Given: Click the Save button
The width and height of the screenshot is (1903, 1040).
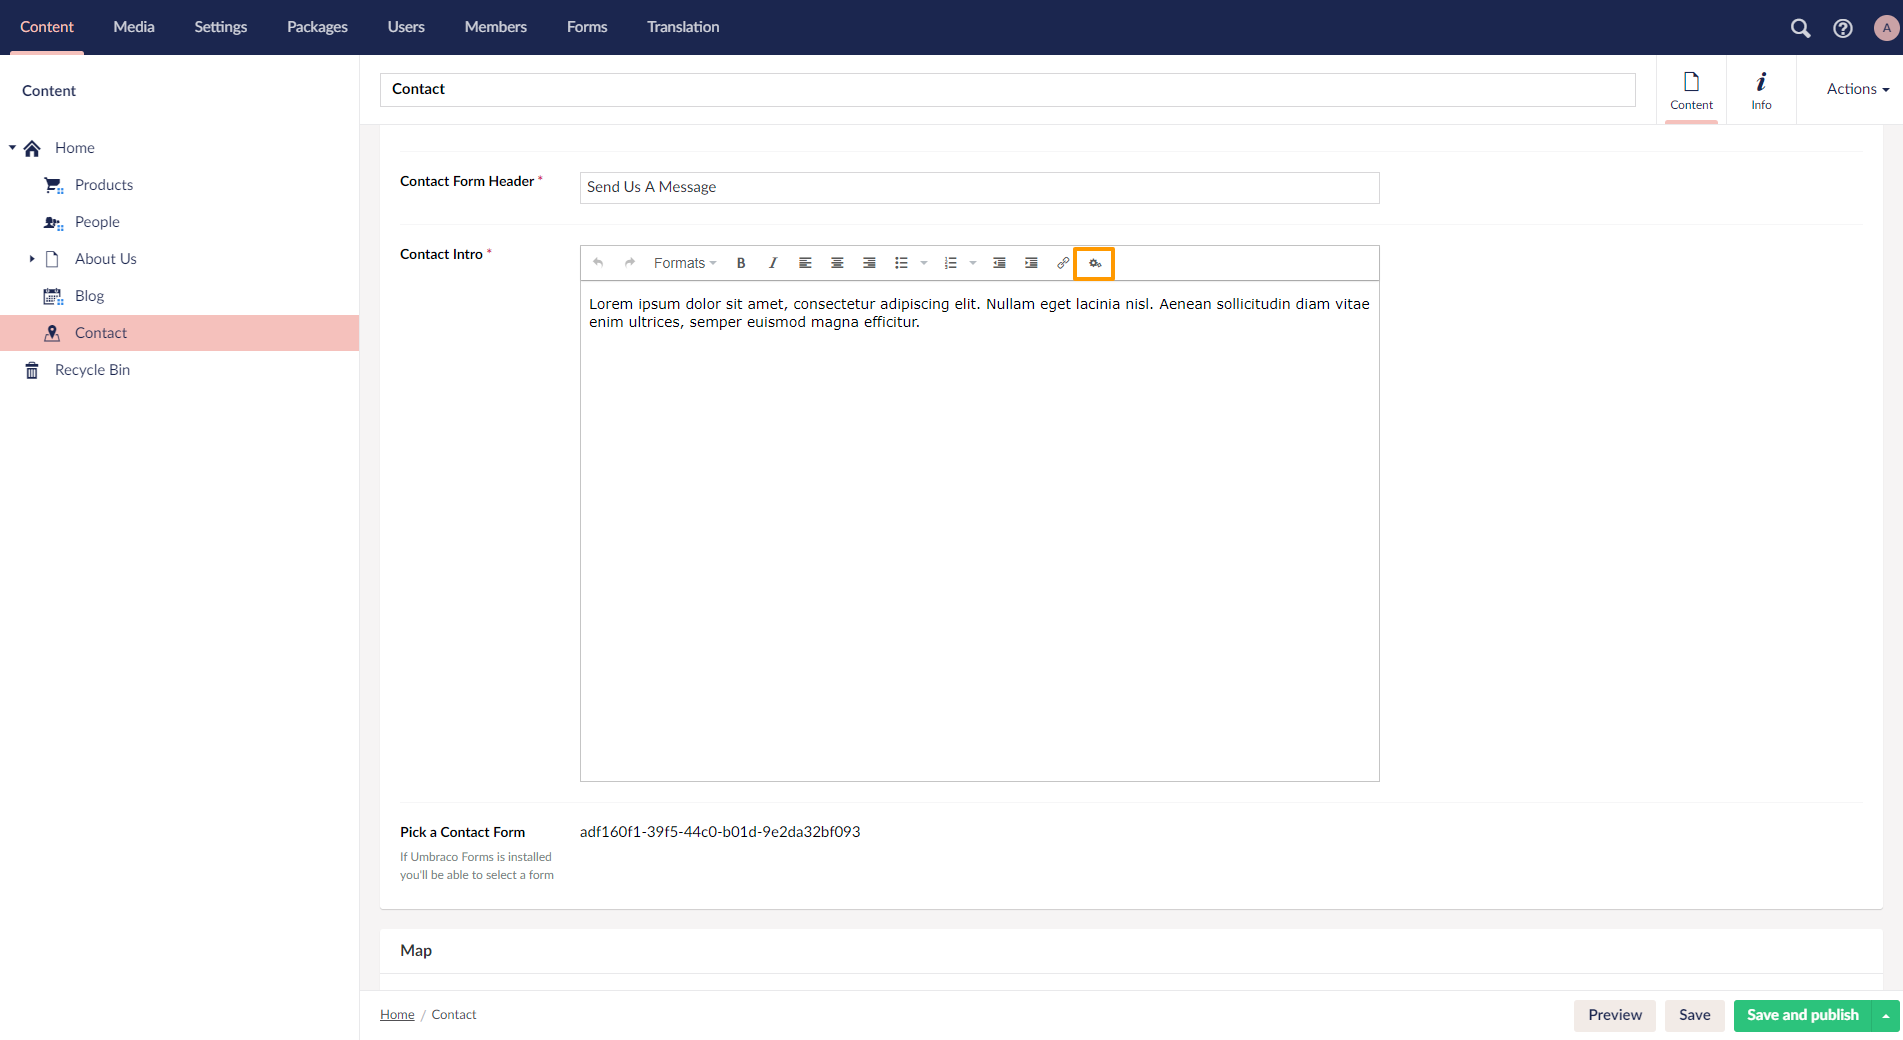Looking at the screenshot, I should (1695, 1015).
